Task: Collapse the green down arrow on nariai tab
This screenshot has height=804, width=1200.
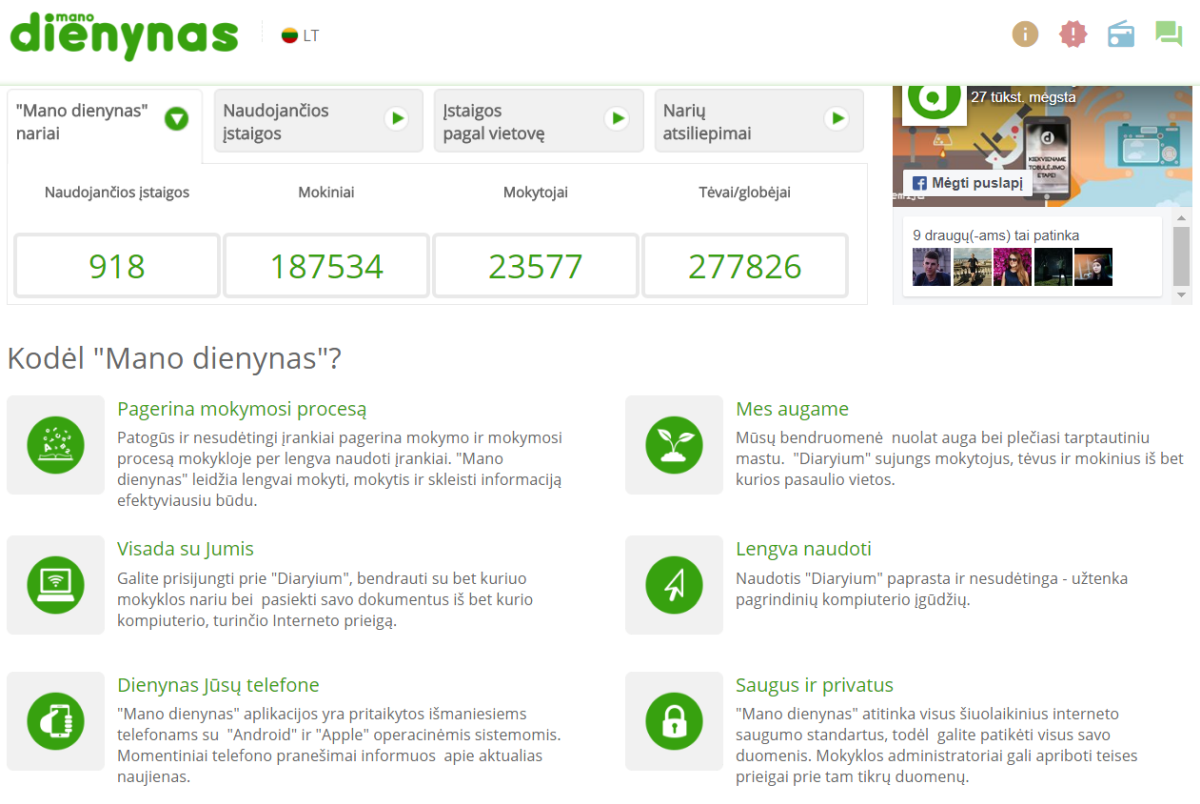Action: pyautogui.click(x=177, y=119)
